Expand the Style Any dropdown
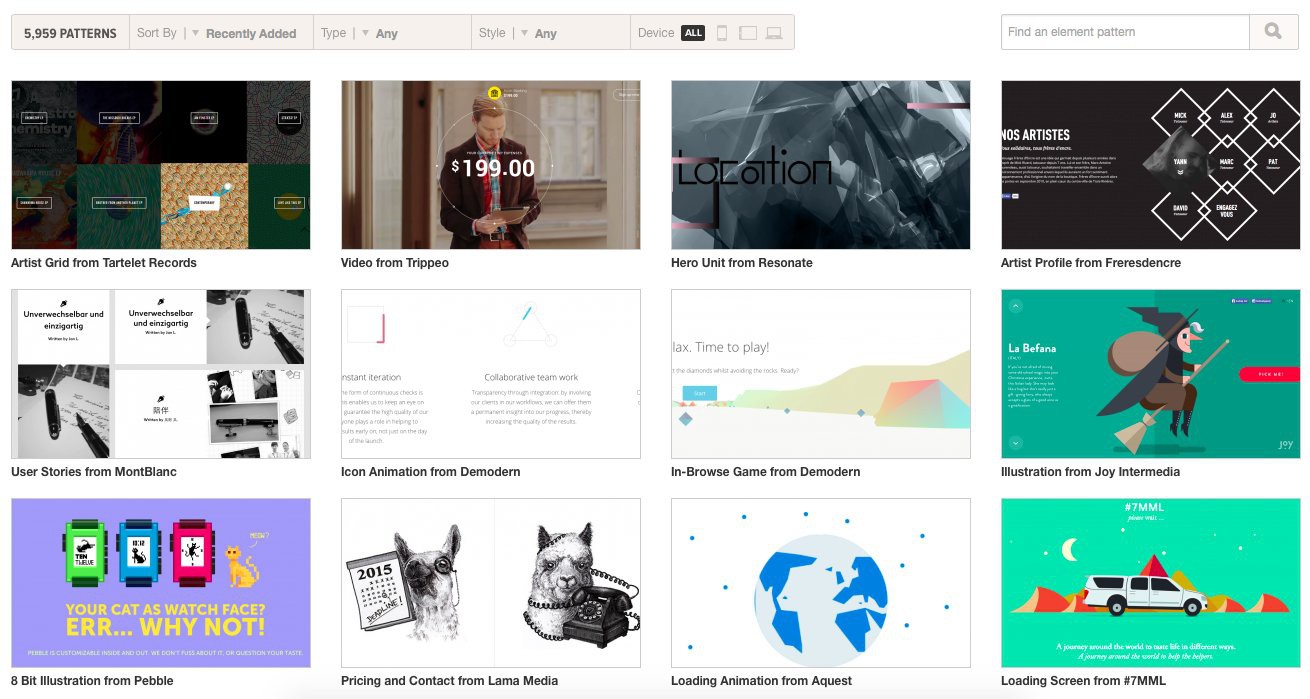The width and height of the screenshot is (1310, 699). [550, 33]
